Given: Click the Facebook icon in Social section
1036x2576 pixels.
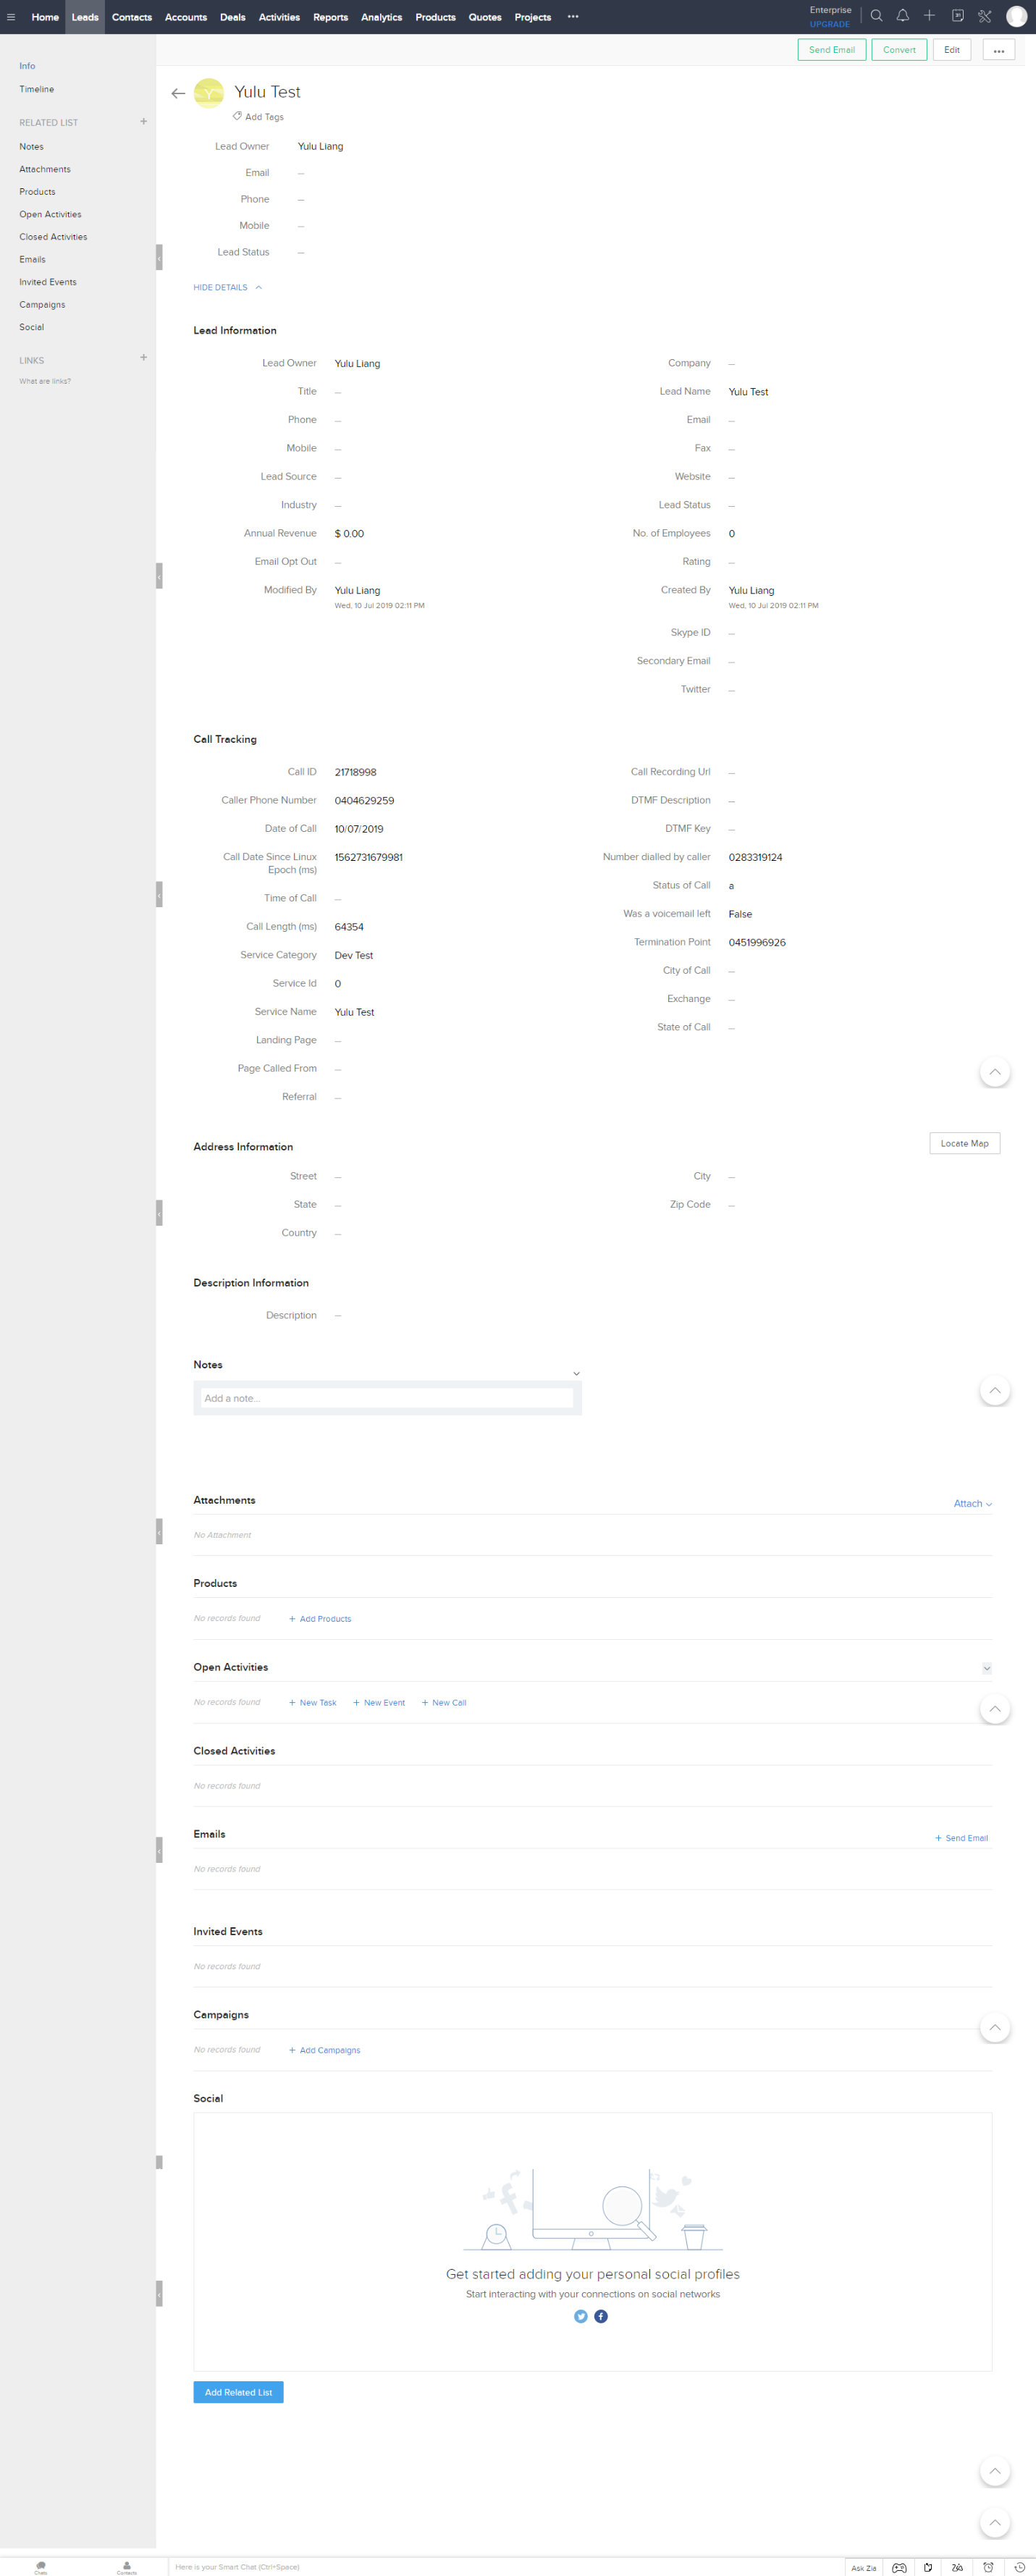Looking at the screenshot, I should [x=601, y=2316].
